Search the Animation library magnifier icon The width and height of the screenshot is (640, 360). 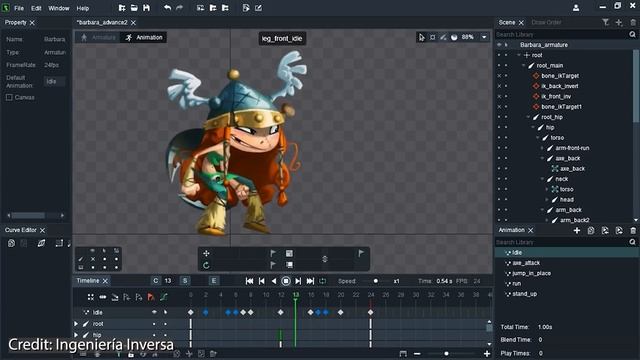click(632, 242)
